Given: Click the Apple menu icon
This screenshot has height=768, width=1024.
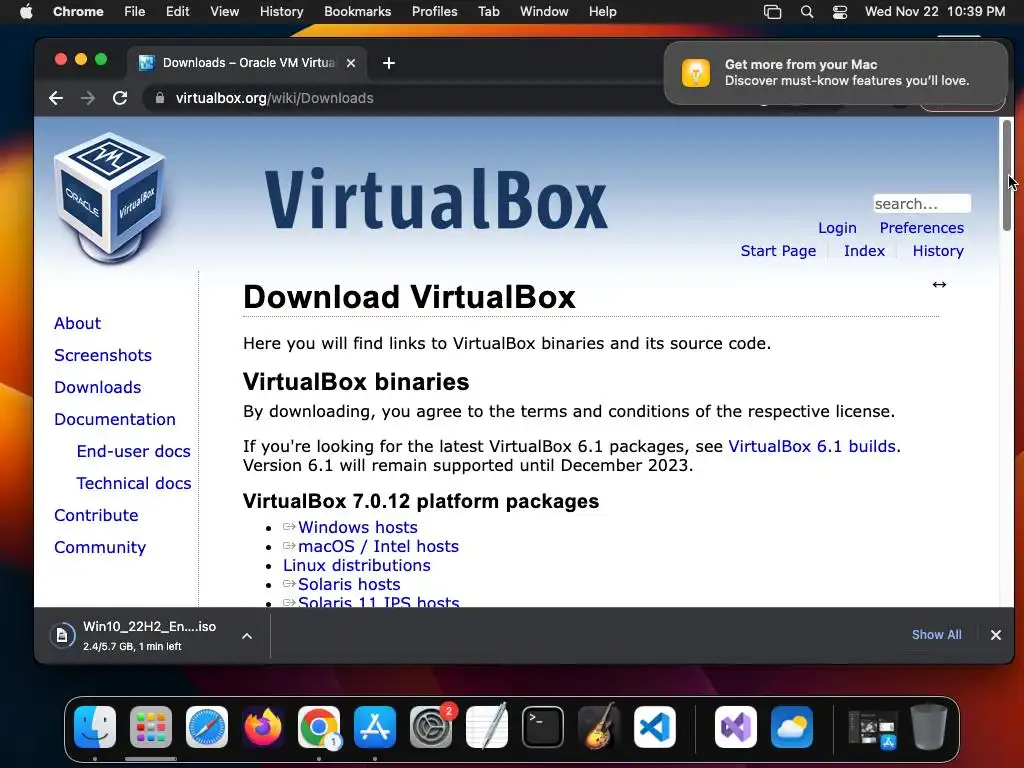Looking at the screenshot, I should [x=25, y=11].
